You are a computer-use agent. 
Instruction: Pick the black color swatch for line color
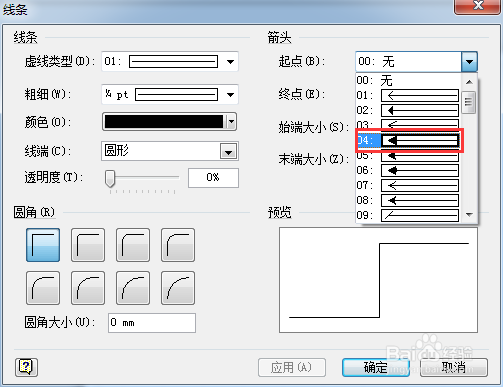(x=164, y=122)
